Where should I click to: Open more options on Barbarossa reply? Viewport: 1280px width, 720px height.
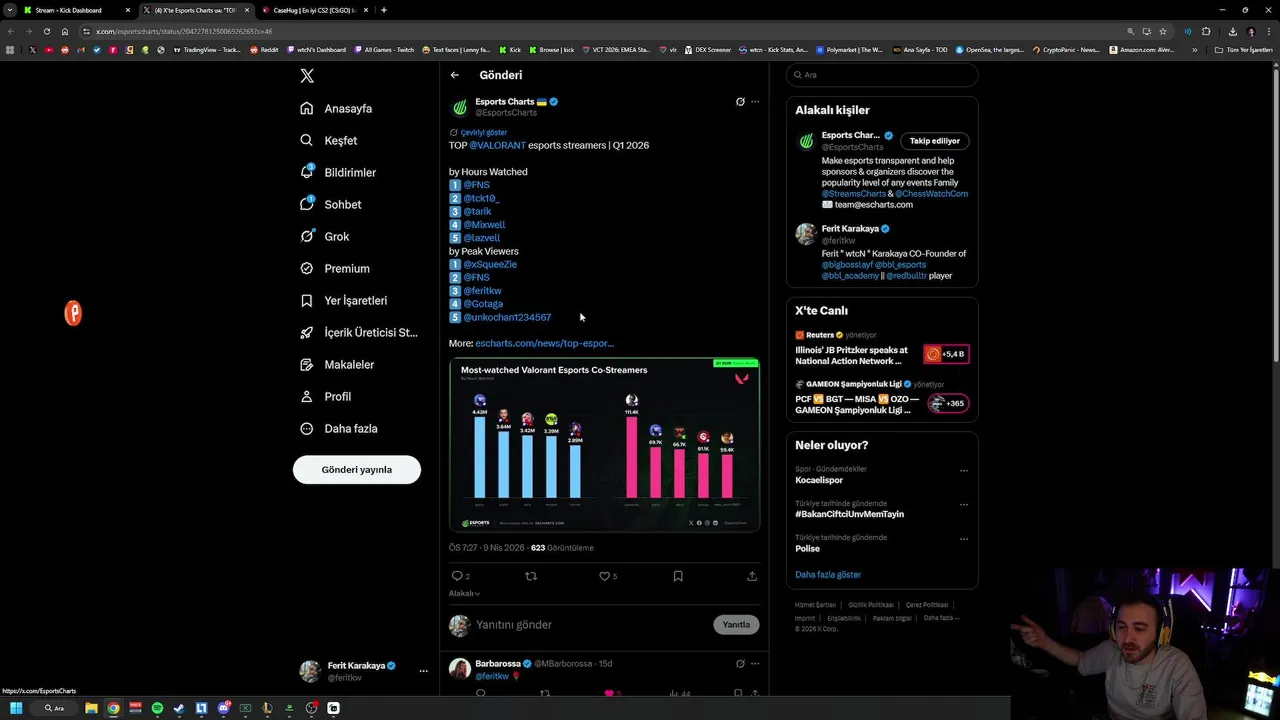pyautogui.click(x=755, y=663)
